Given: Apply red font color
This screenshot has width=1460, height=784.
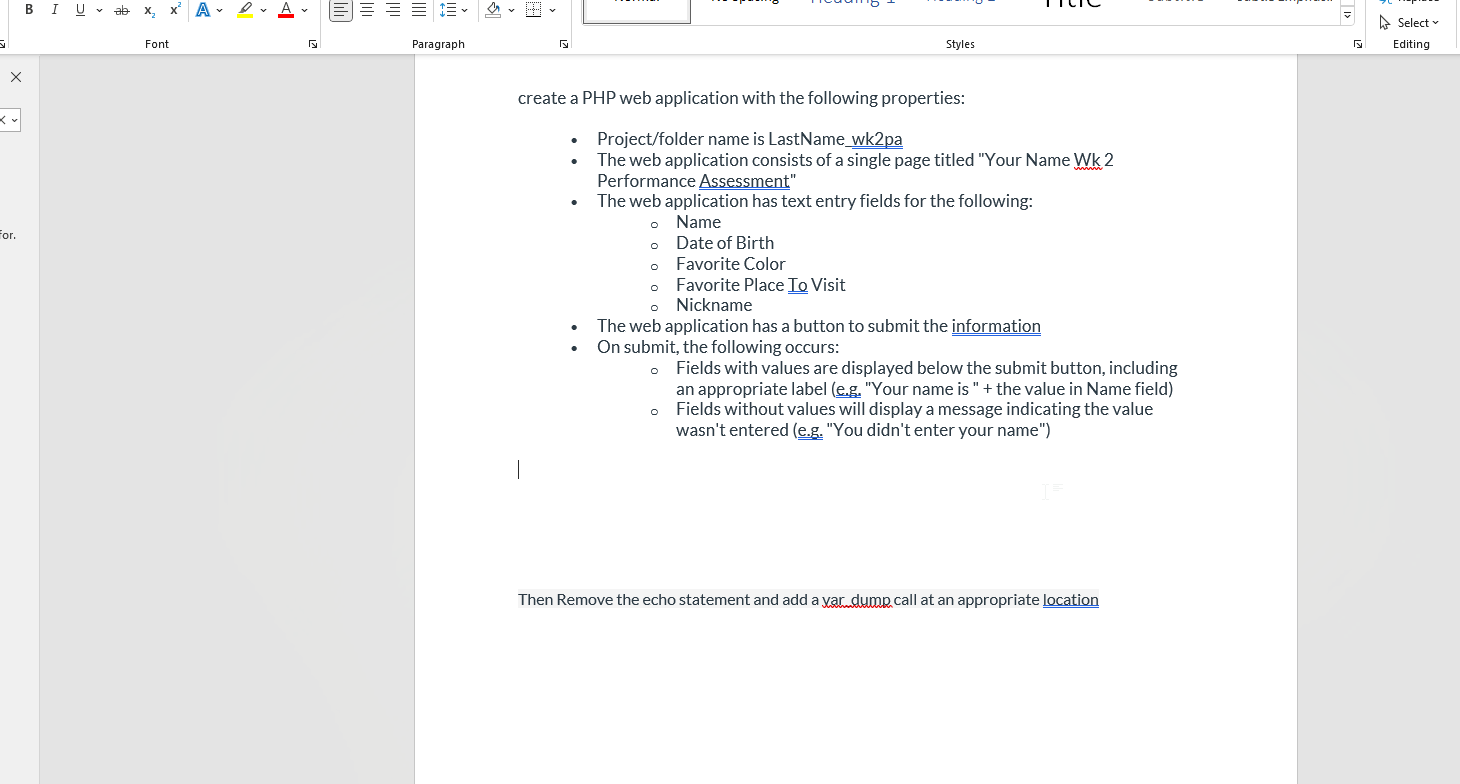Looking at the screenshot, I should pos(286,10).
